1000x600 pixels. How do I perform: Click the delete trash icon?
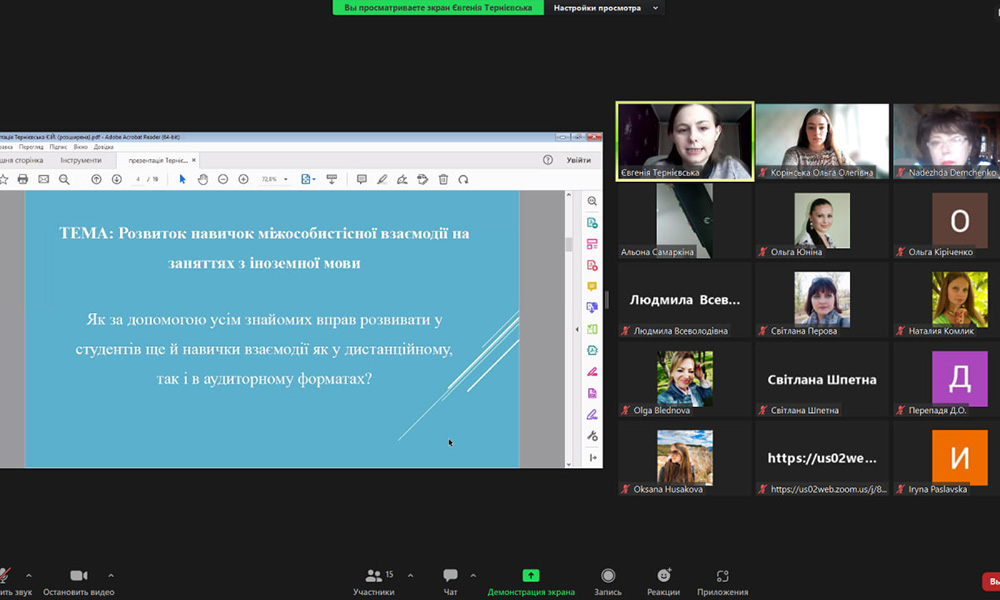443,179
